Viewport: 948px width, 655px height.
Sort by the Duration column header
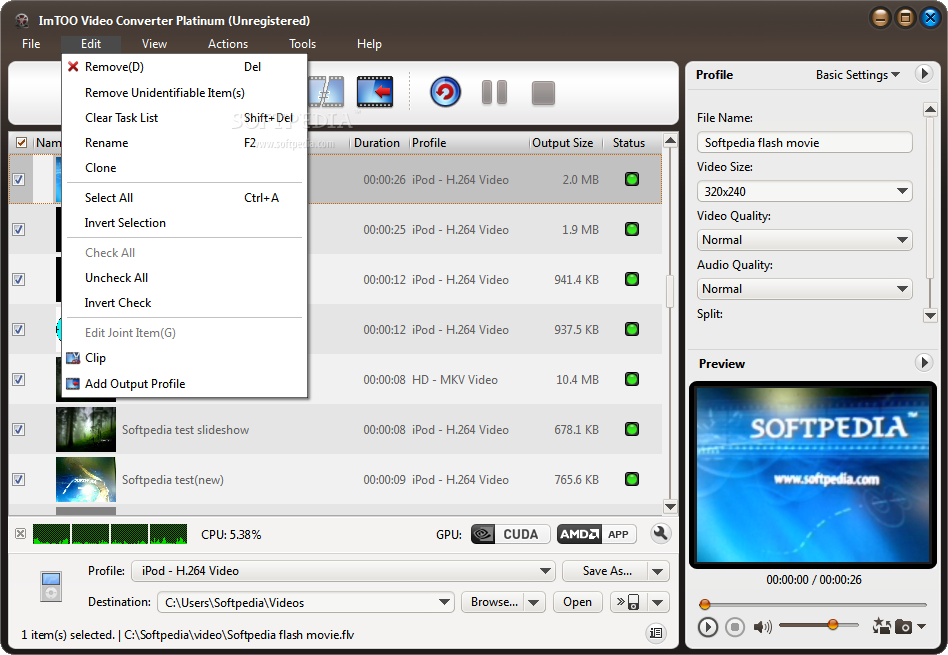pos(377,143)
